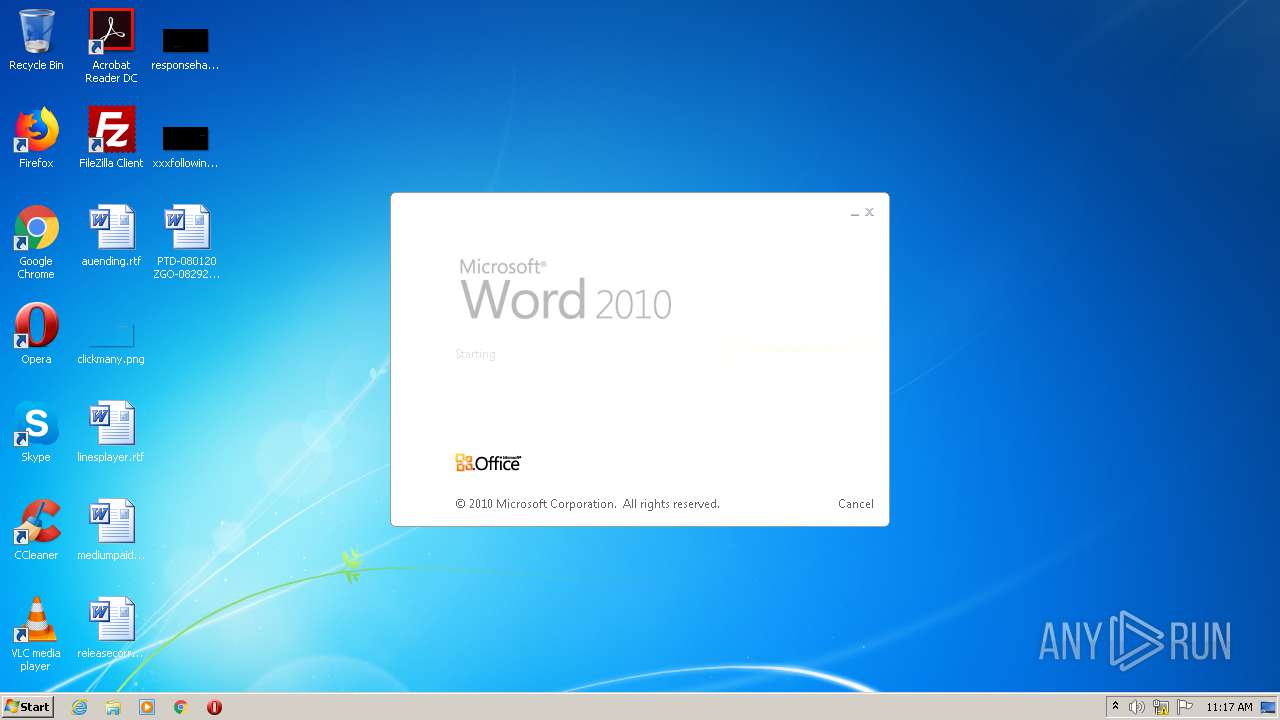Select the releasecom document icon

(111, 628)
